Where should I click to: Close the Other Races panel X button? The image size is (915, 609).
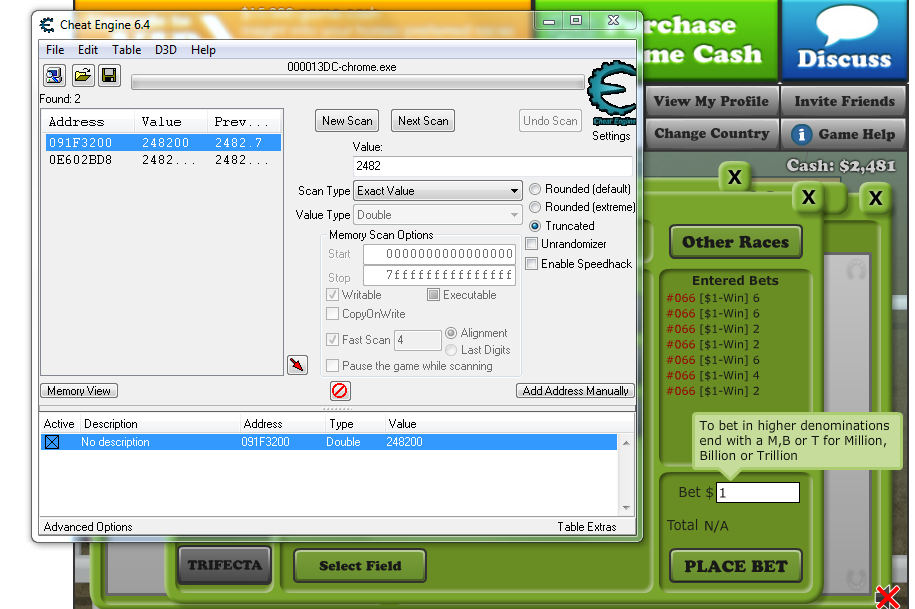click(808, 197)
